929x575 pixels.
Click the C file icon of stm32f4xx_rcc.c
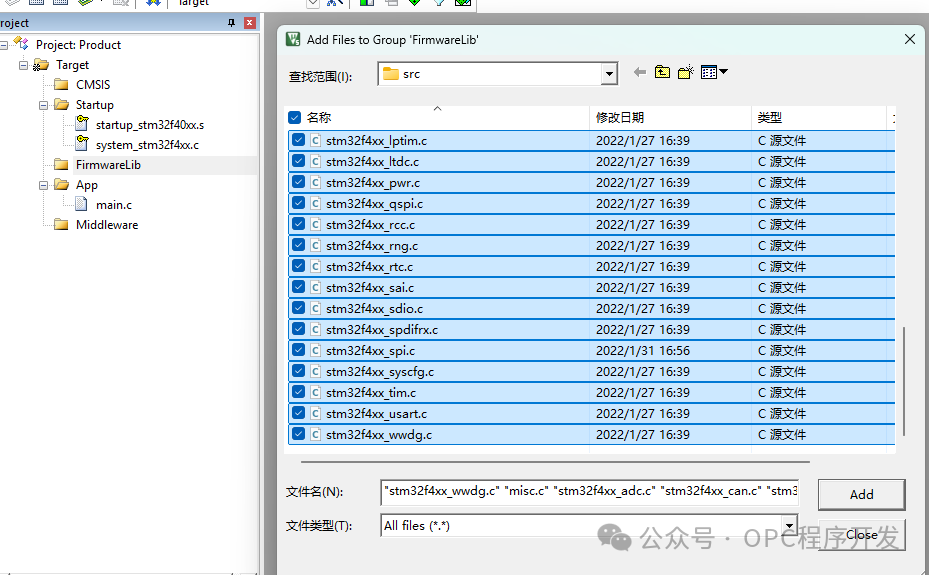coord(316,224)
